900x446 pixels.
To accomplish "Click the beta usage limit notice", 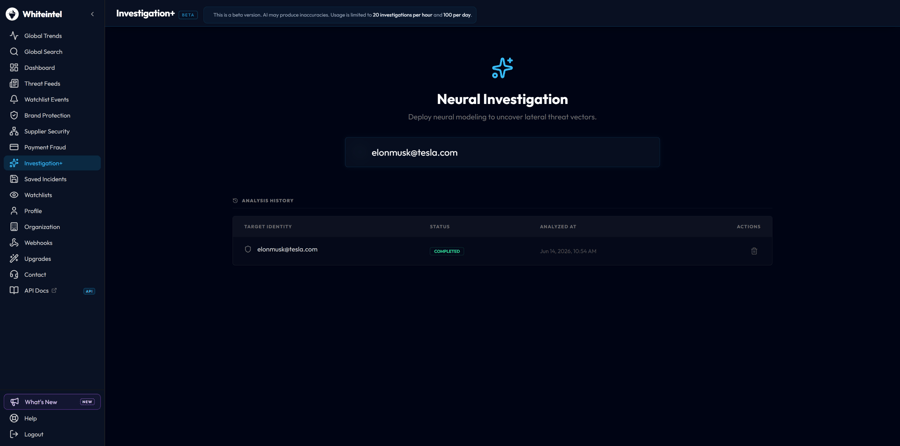I will point(340,15).
